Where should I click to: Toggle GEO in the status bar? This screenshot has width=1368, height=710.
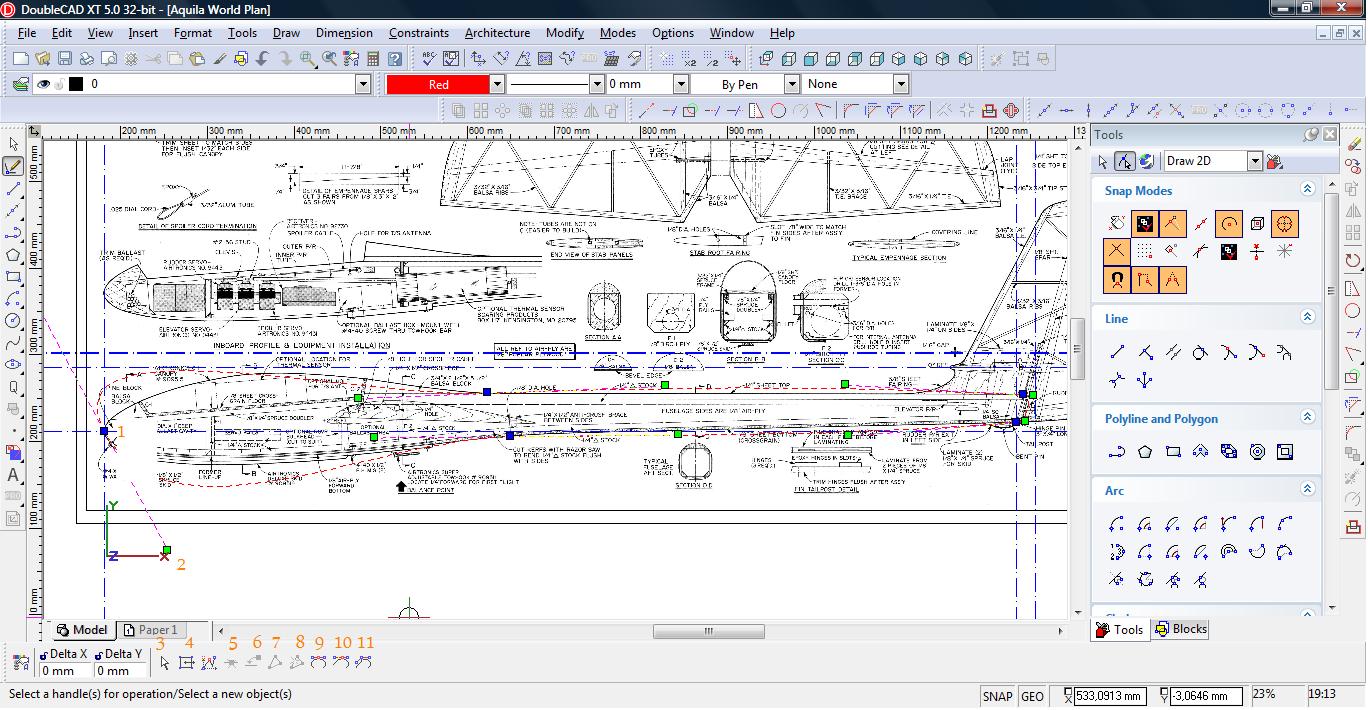pyautogui.click(x=1032, y=696)
